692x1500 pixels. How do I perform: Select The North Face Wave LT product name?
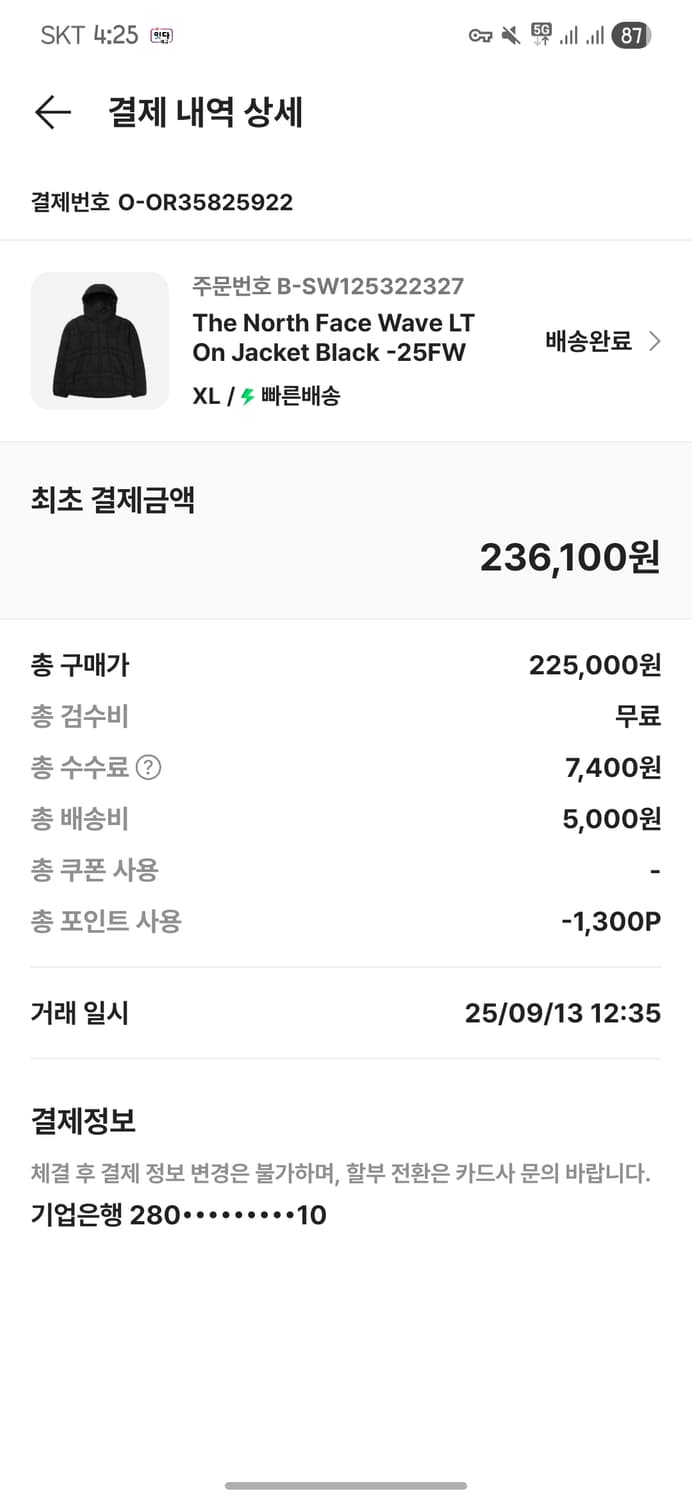click(335, 337)
